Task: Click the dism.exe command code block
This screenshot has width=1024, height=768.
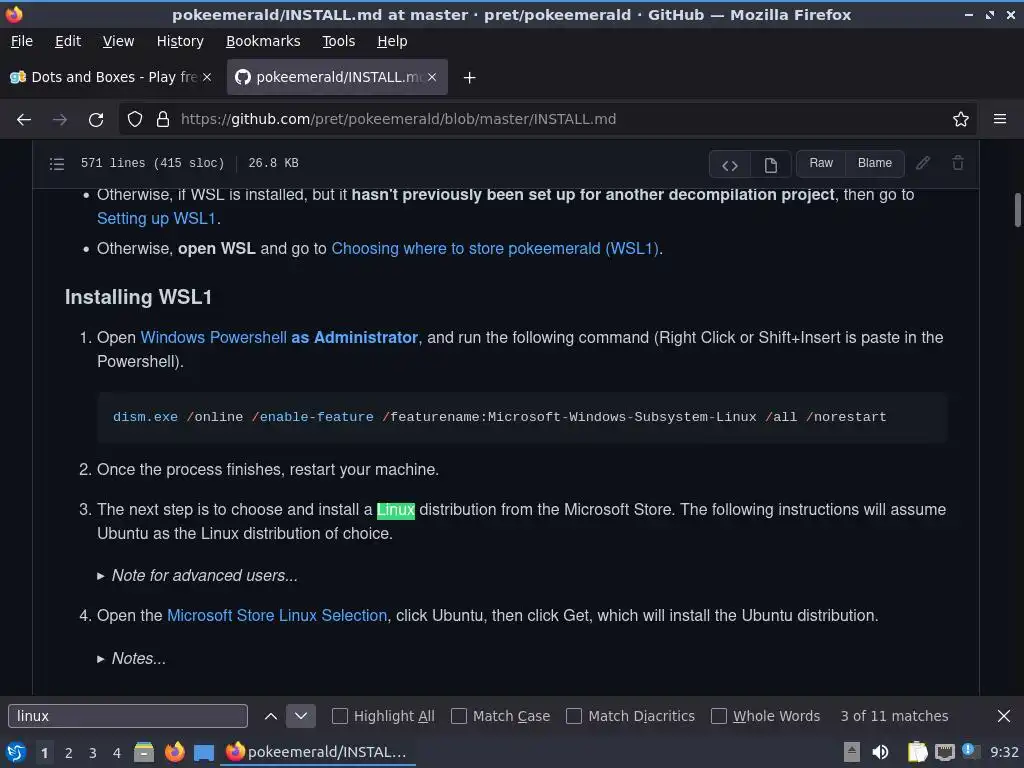Action: point(522,417)
